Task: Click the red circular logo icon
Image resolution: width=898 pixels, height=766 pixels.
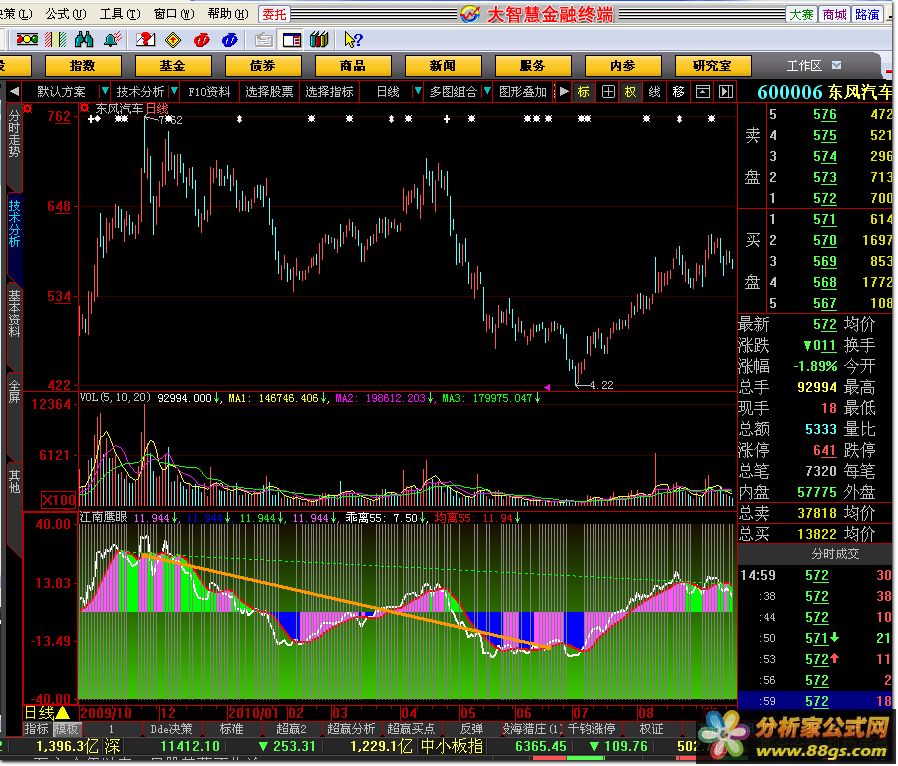Action: coord(202,40)
